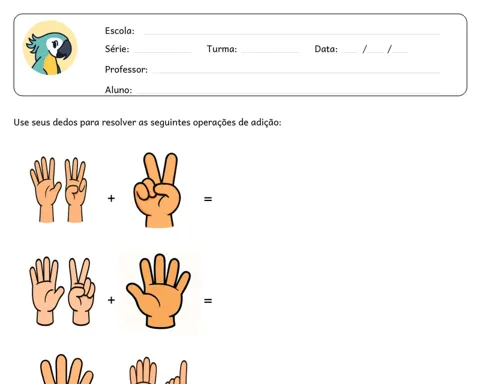This screenshot has width=480, height=384.
Task: Click the first row open five-finger hand
Action: click(x=45, y=189)
